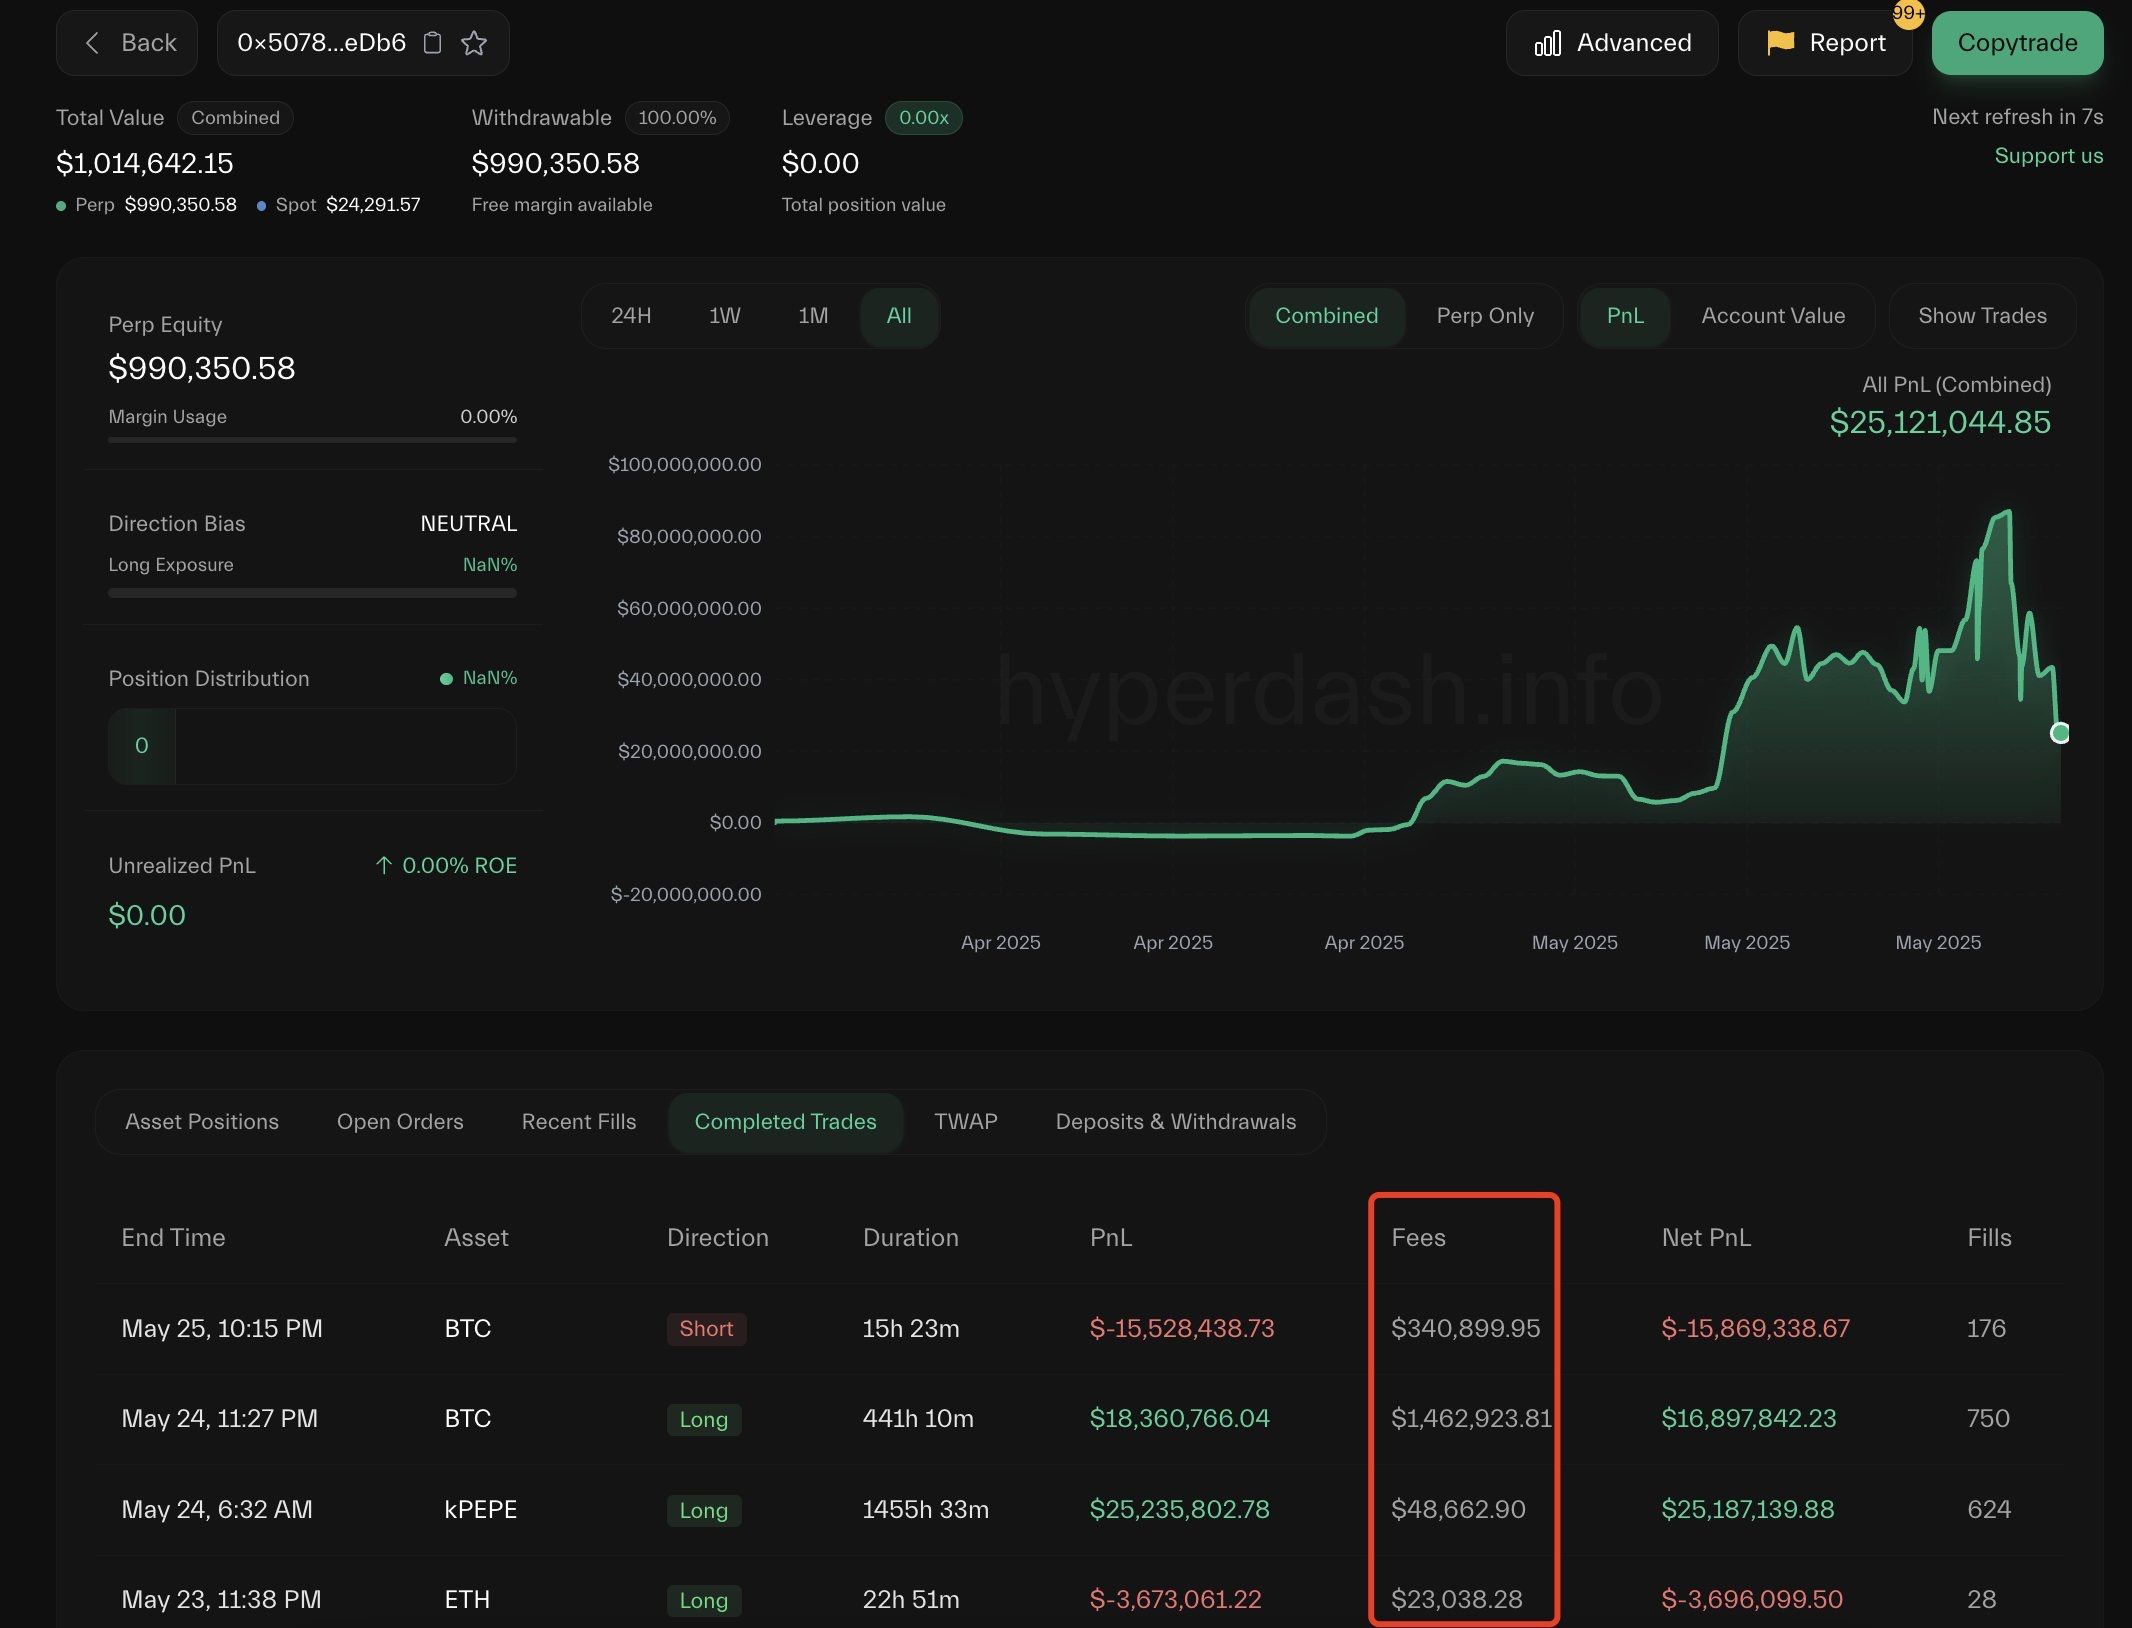Open Advanced view with bar chart icon
This screenshot has height=1628, width=2132.
coord(1612,43)
